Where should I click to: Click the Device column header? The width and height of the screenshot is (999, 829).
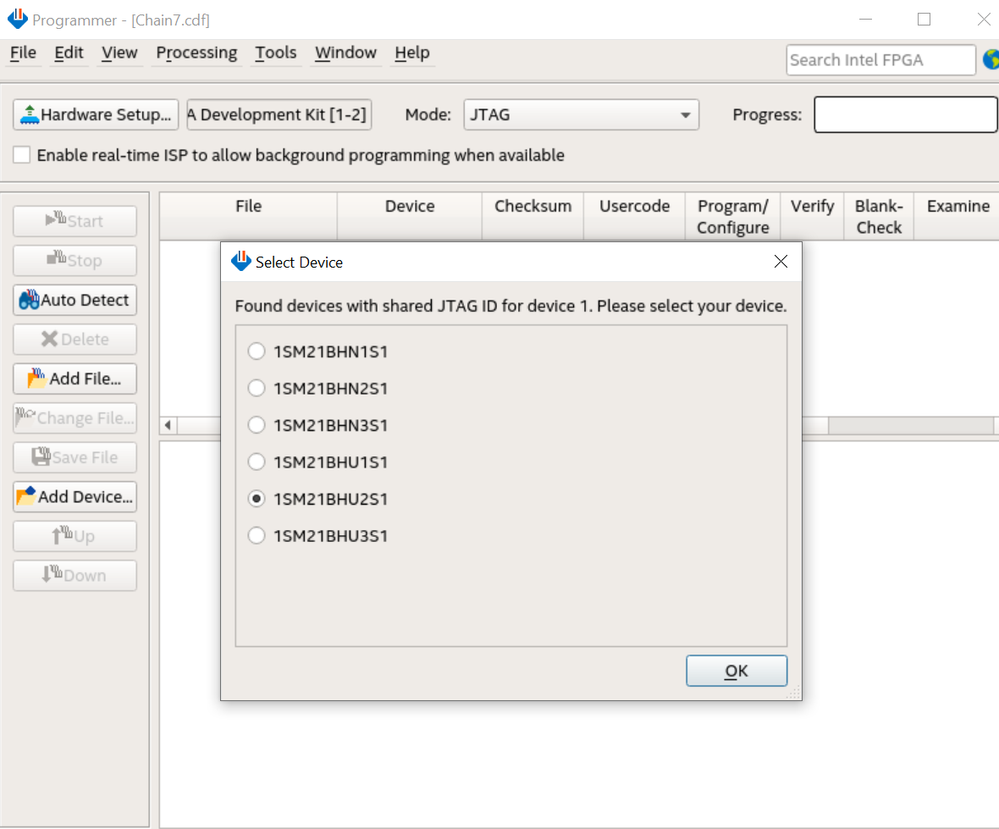coord(410,217)
